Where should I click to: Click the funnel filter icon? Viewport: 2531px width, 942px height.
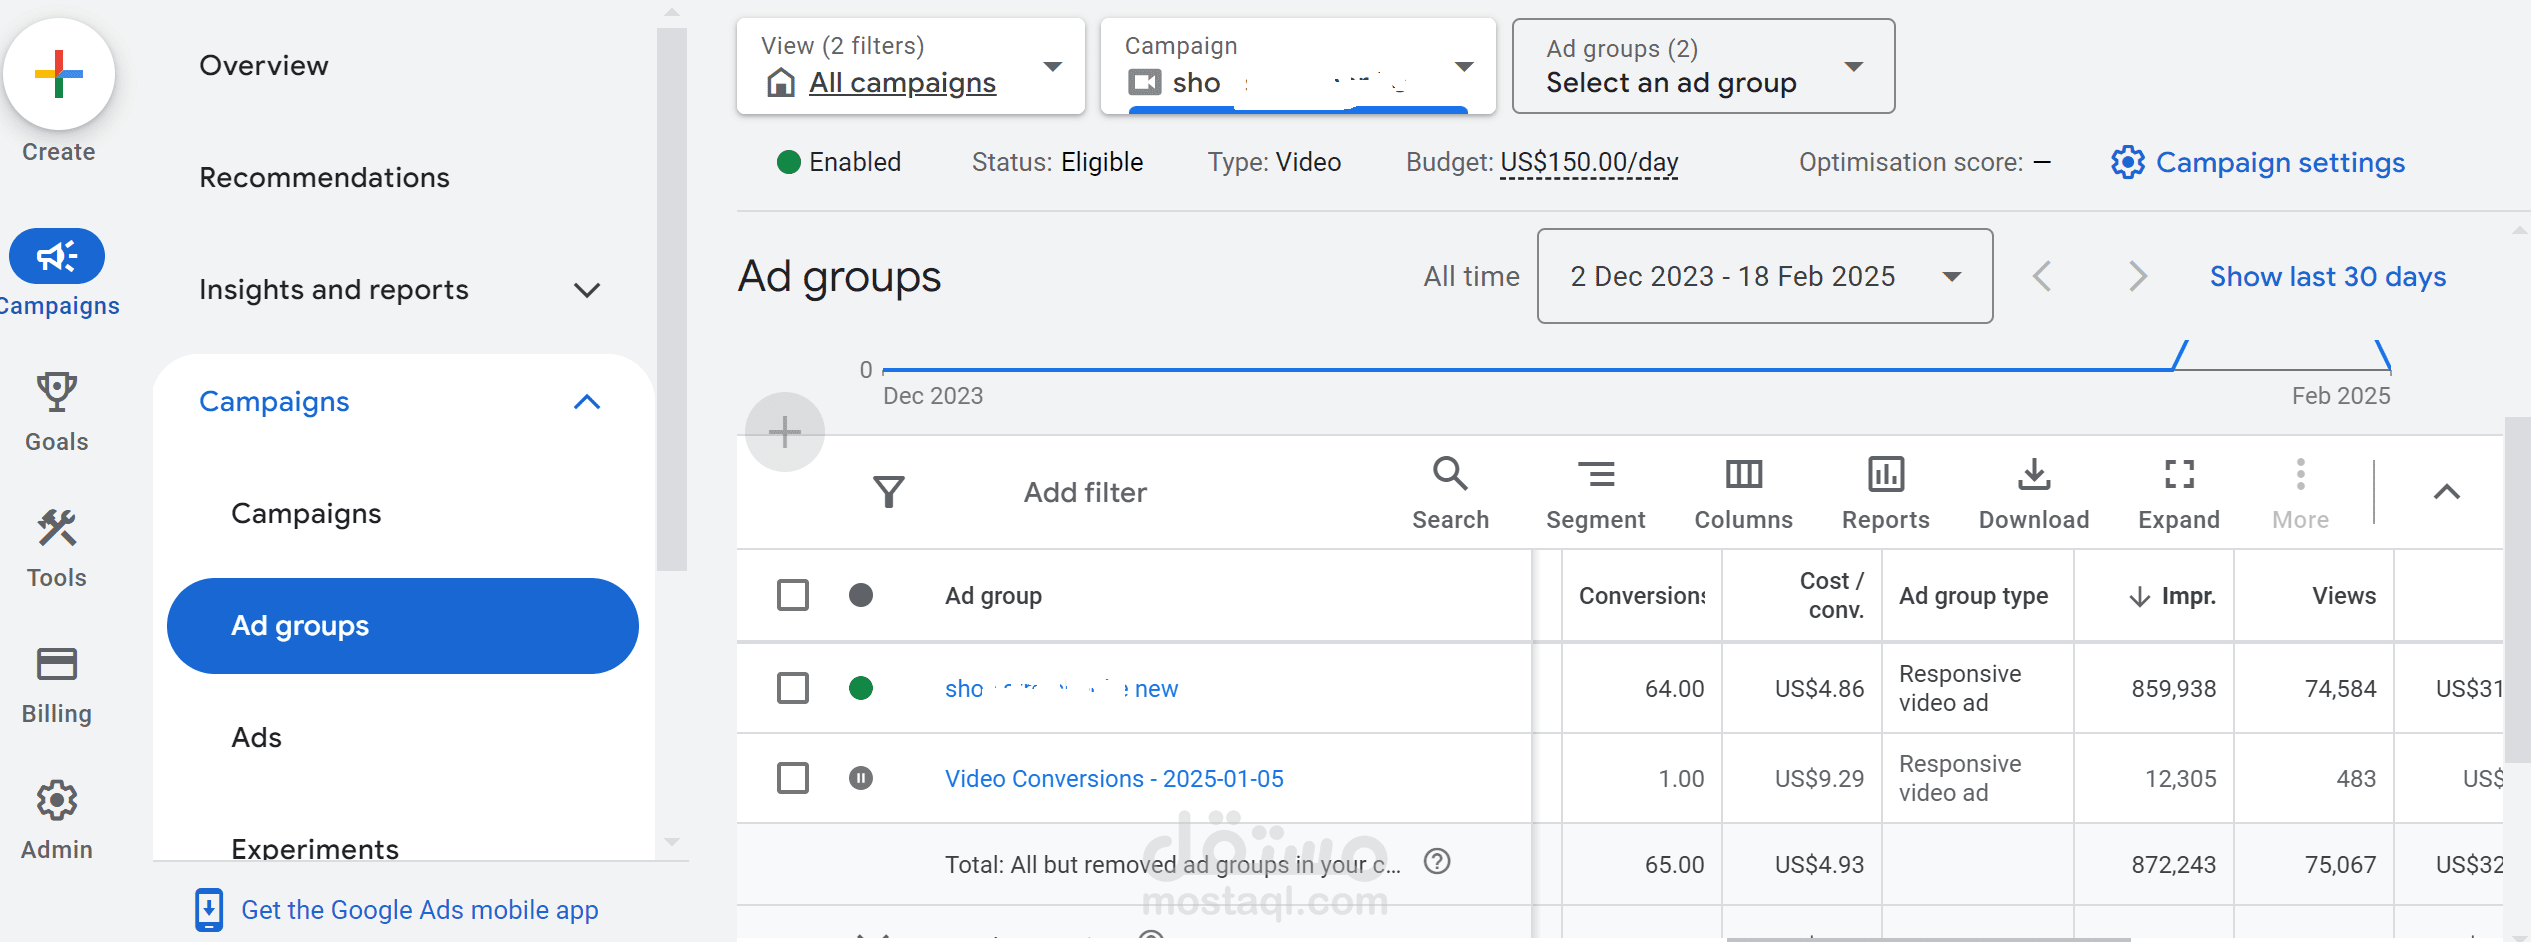pyautogui.click(x=888, y=492)
